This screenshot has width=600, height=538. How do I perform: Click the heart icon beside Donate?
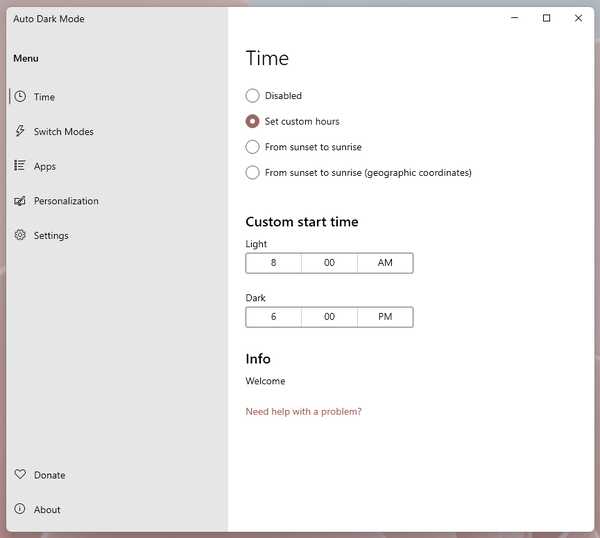pyautogui.click(x=20, y=475)
